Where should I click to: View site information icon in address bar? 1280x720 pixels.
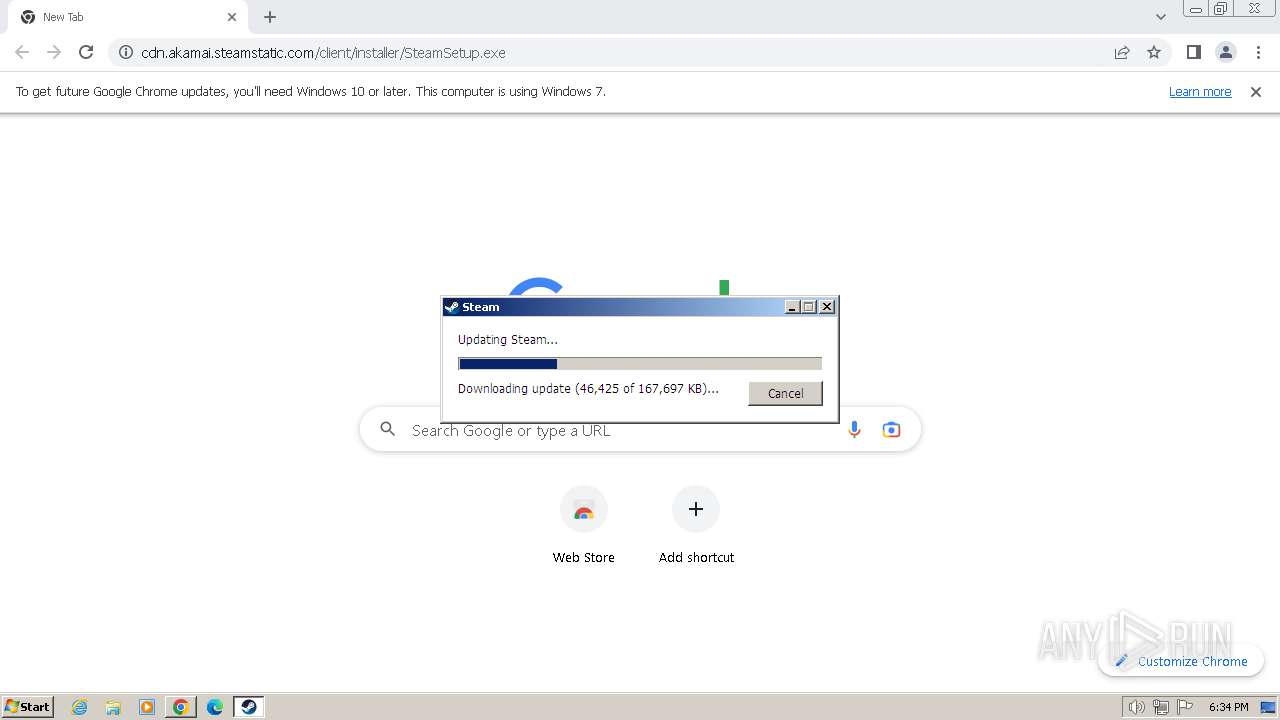126,52
